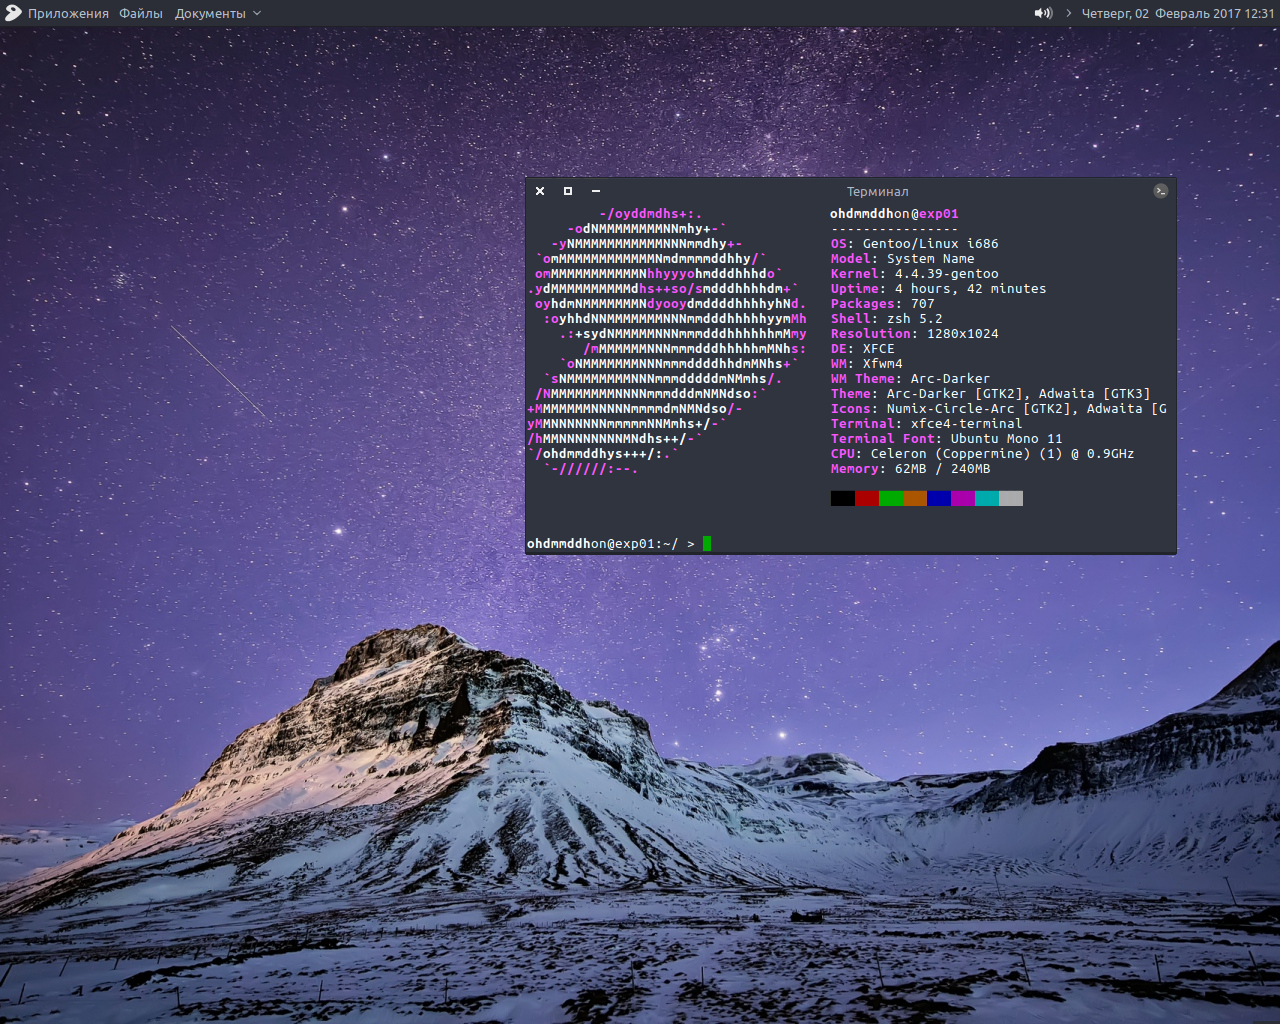1280x1024 pixels.
Task: Click the Gentoo ASCII art logo
Action: pyautogui.click(x=667, y=341)
